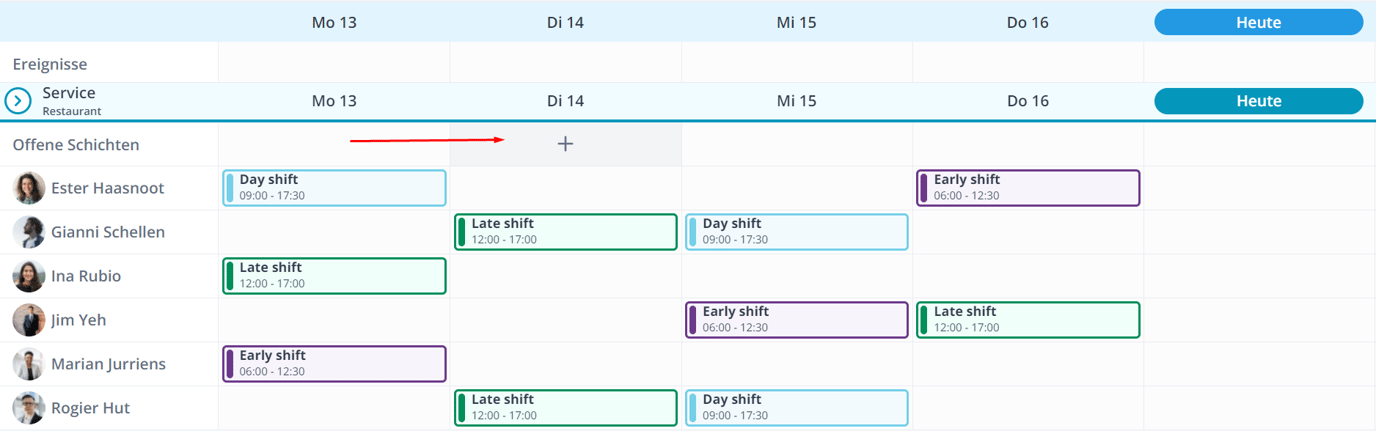Click Ester Haasnoot's profile photo
This screenshot has height=431, width=1376.
coord(29,188)
